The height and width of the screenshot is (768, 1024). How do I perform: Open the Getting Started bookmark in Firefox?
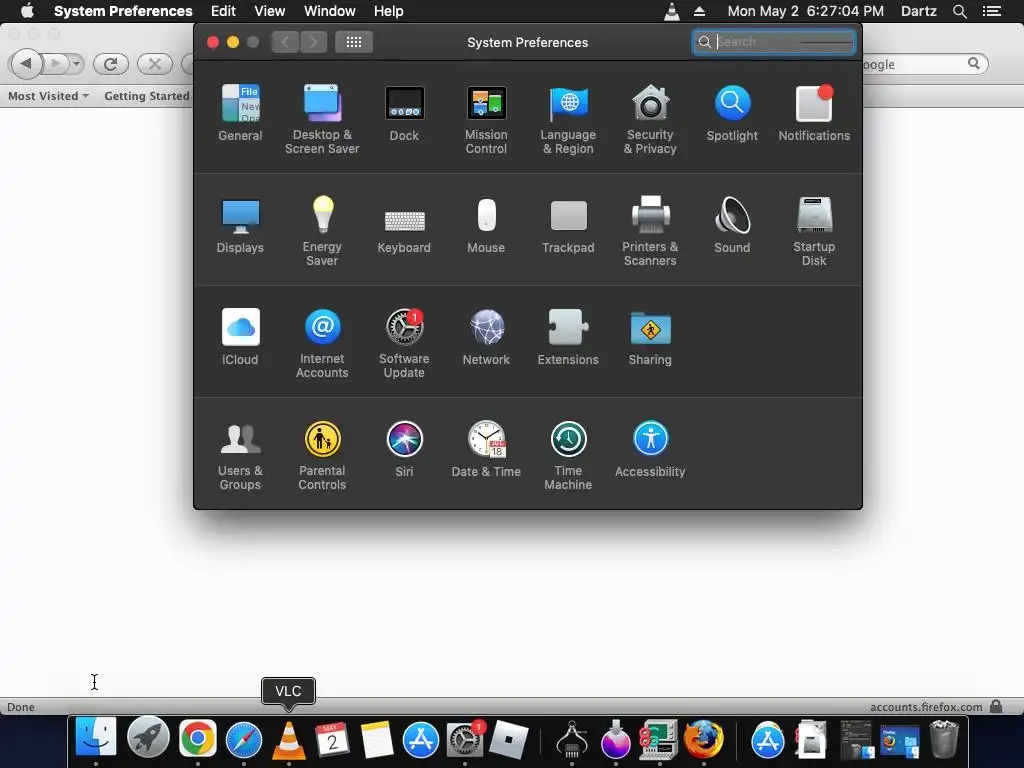tap(147, 96)
